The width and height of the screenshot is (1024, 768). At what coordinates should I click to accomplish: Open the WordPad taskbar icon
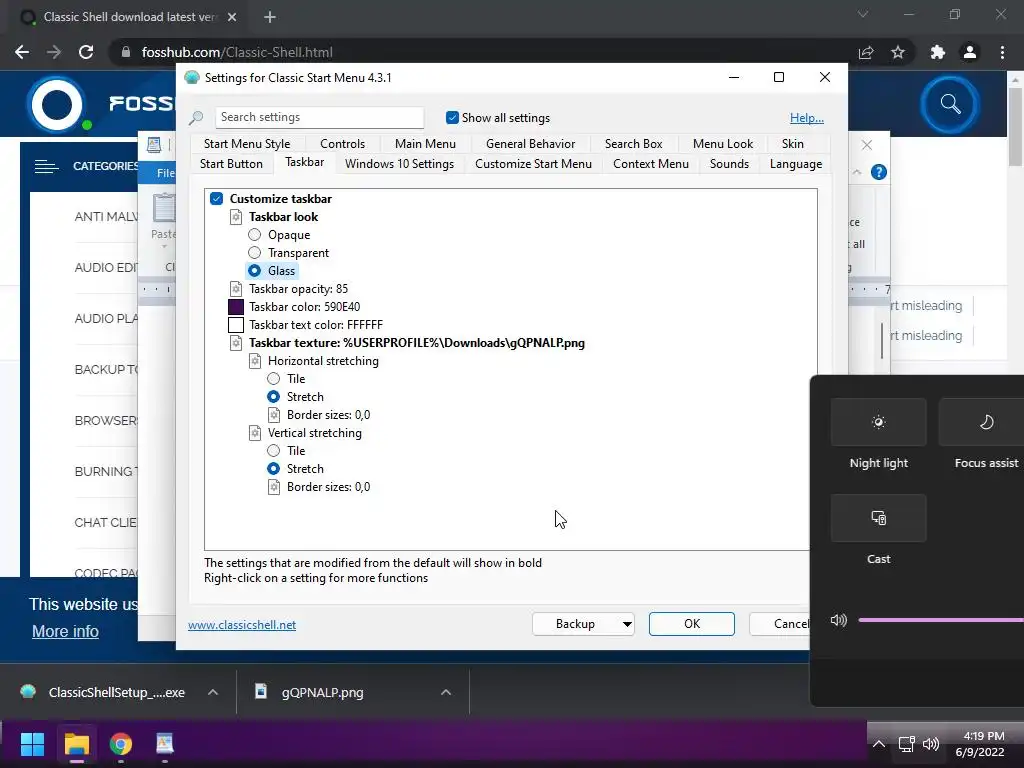[x=165, y=744]
